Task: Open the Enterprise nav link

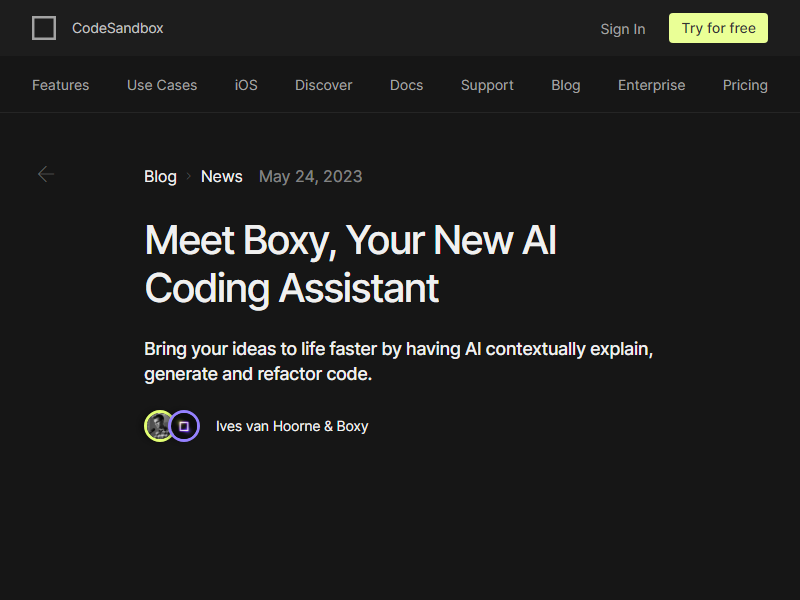Action: 652,85
